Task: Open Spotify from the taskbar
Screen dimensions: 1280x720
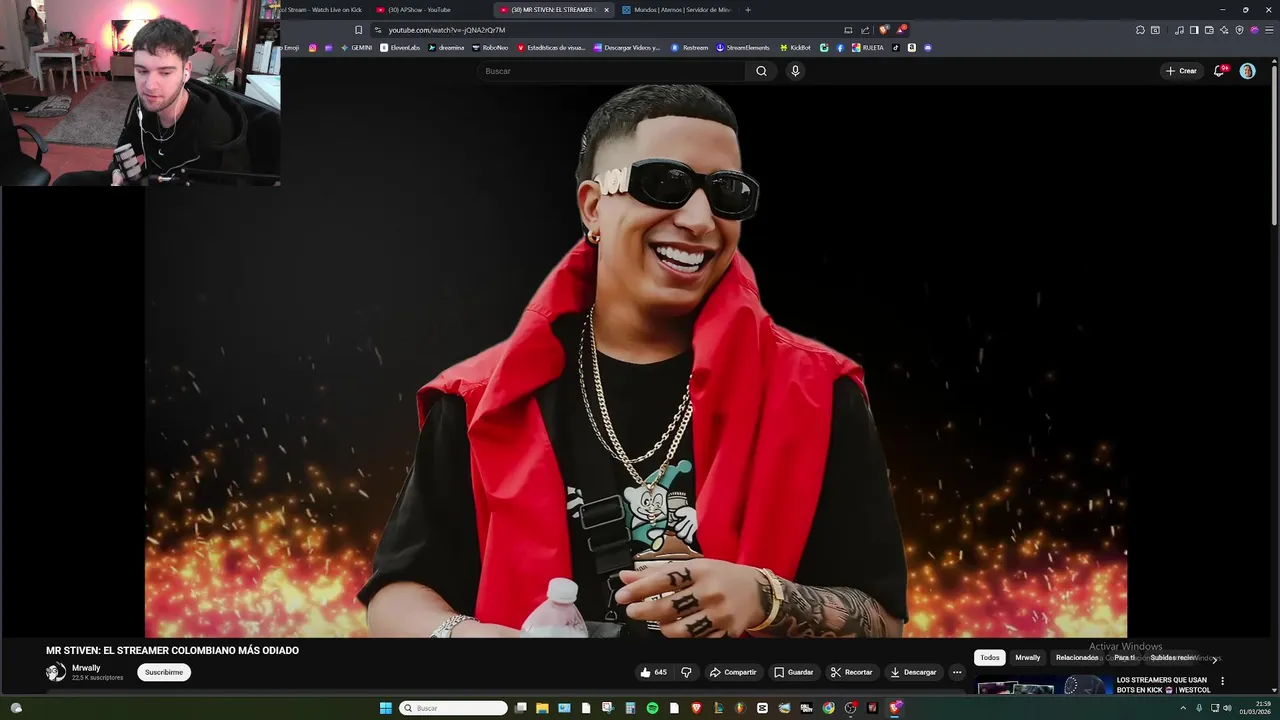Action: click(653, 708)
